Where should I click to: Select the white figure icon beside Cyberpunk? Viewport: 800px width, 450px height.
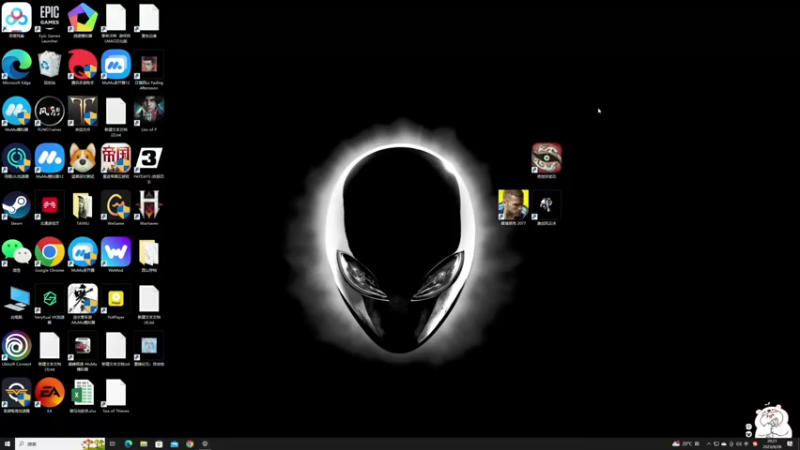point(546,208)
